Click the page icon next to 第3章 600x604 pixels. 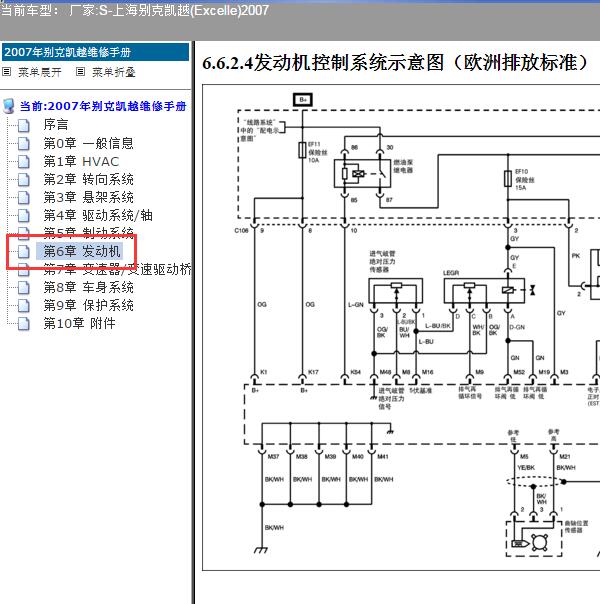[x=24, y=198]
